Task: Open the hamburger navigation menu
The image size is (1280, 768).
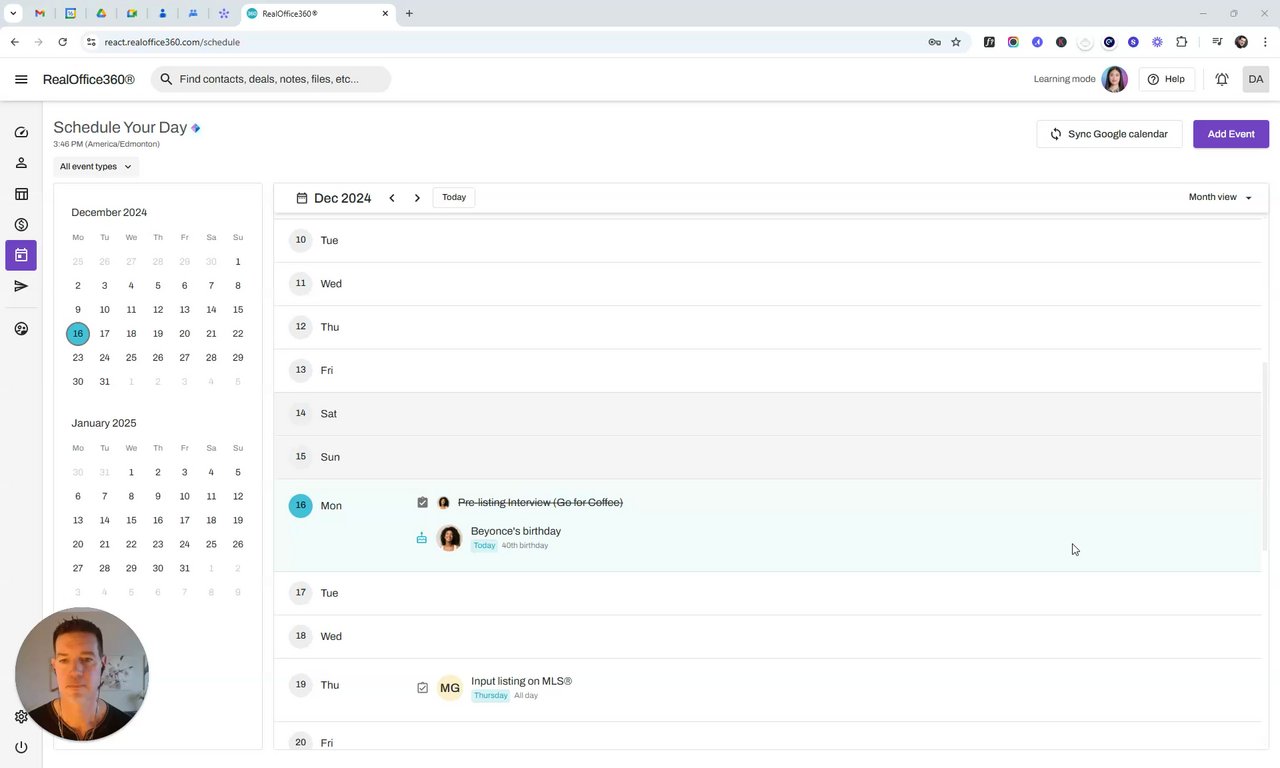Action: 21,79
